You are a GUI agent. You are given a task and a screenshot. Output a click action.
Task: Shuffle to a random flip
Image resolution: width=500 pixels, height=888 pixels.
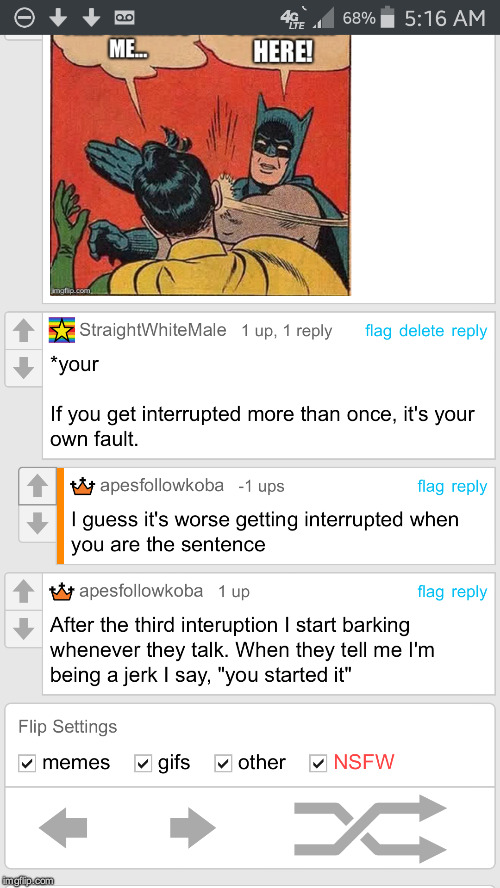(370, 828)
